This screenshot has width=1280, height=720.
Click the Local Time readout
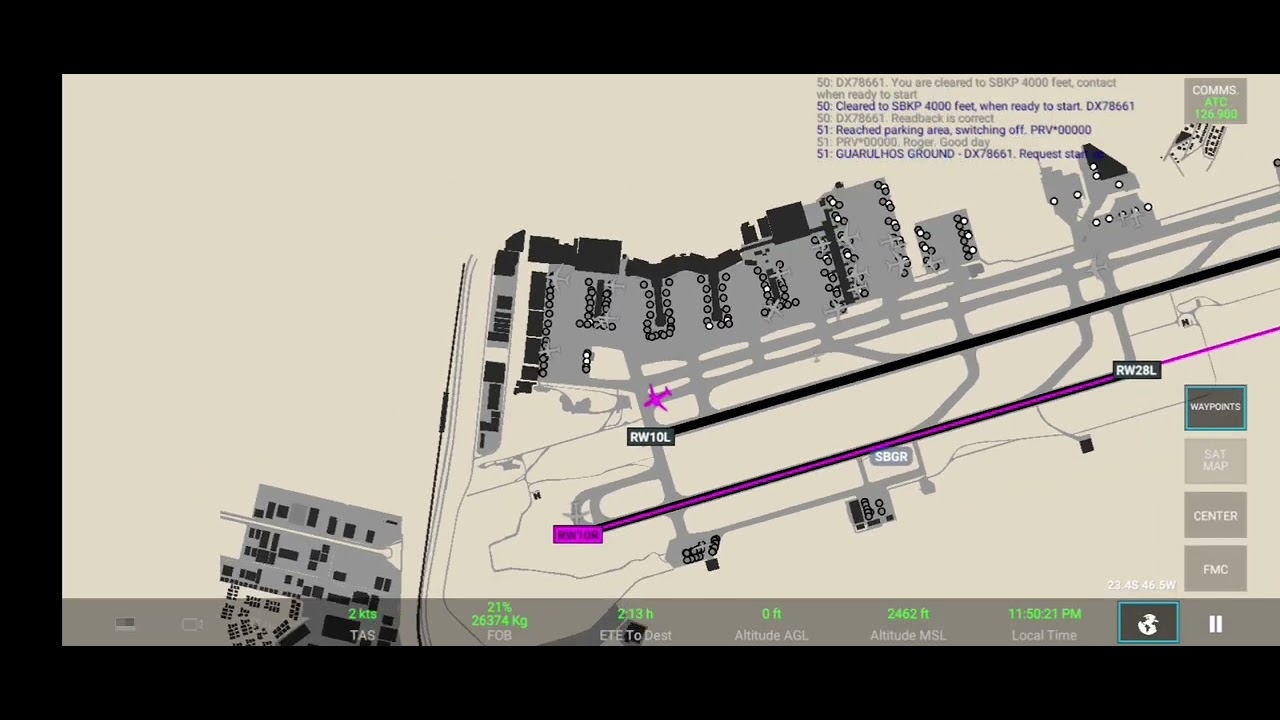pos(1044,624)
